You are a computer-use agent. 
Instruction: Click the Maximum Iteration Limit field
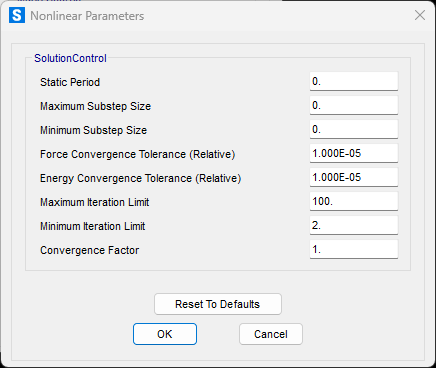pyautogui.click(x=354, y=201)
